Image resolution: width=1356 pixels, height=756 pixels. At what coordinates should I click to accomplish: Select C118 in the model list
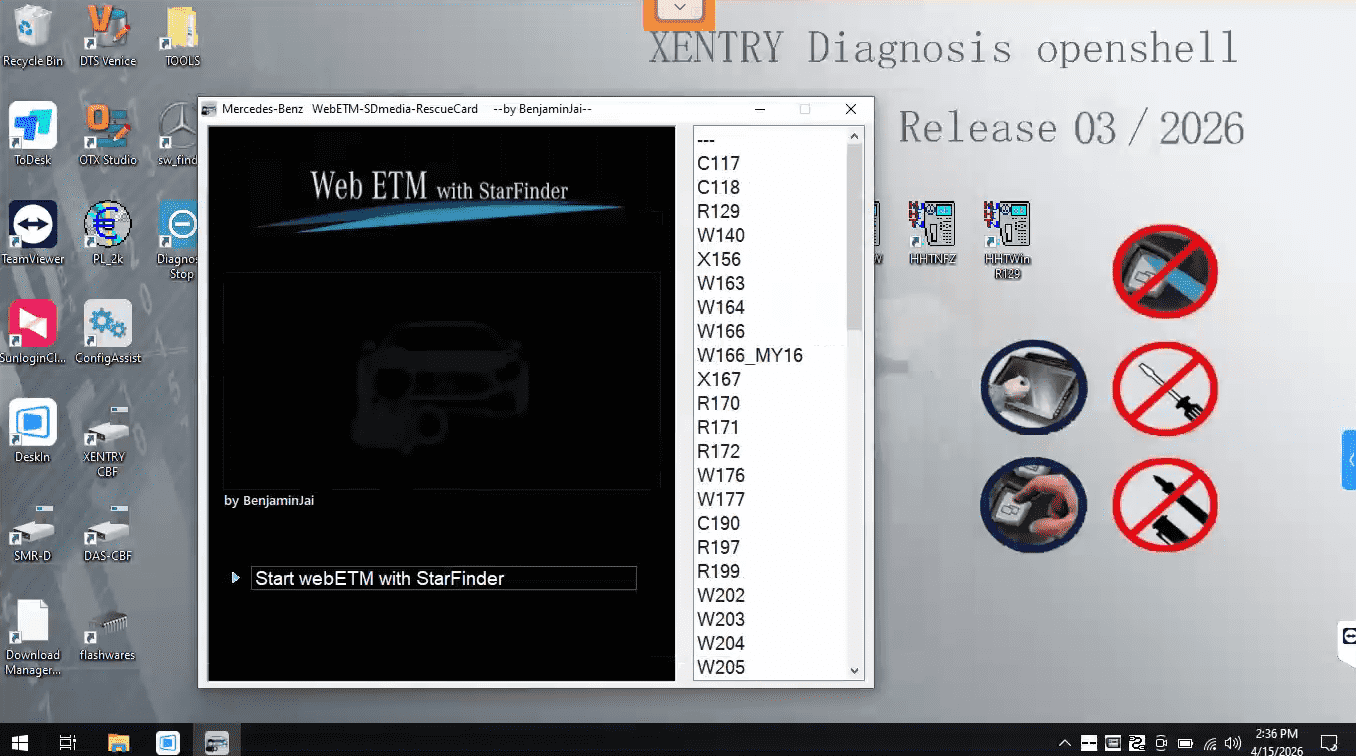pos(770,187)
